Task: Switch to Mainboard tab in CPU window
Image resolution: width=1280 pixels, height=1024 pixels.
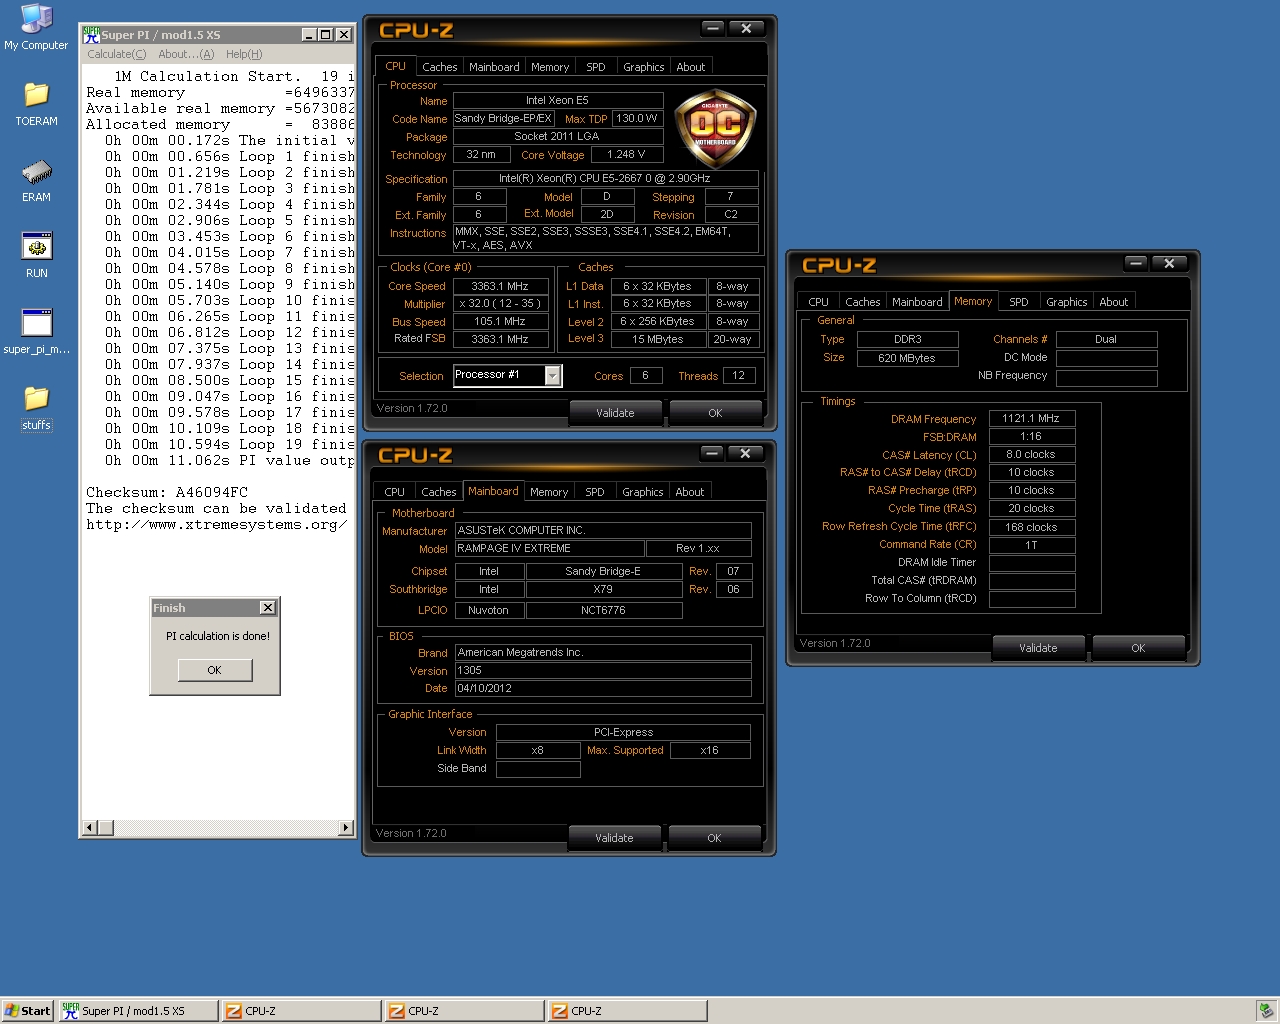Action: click(x=494, y=67)
